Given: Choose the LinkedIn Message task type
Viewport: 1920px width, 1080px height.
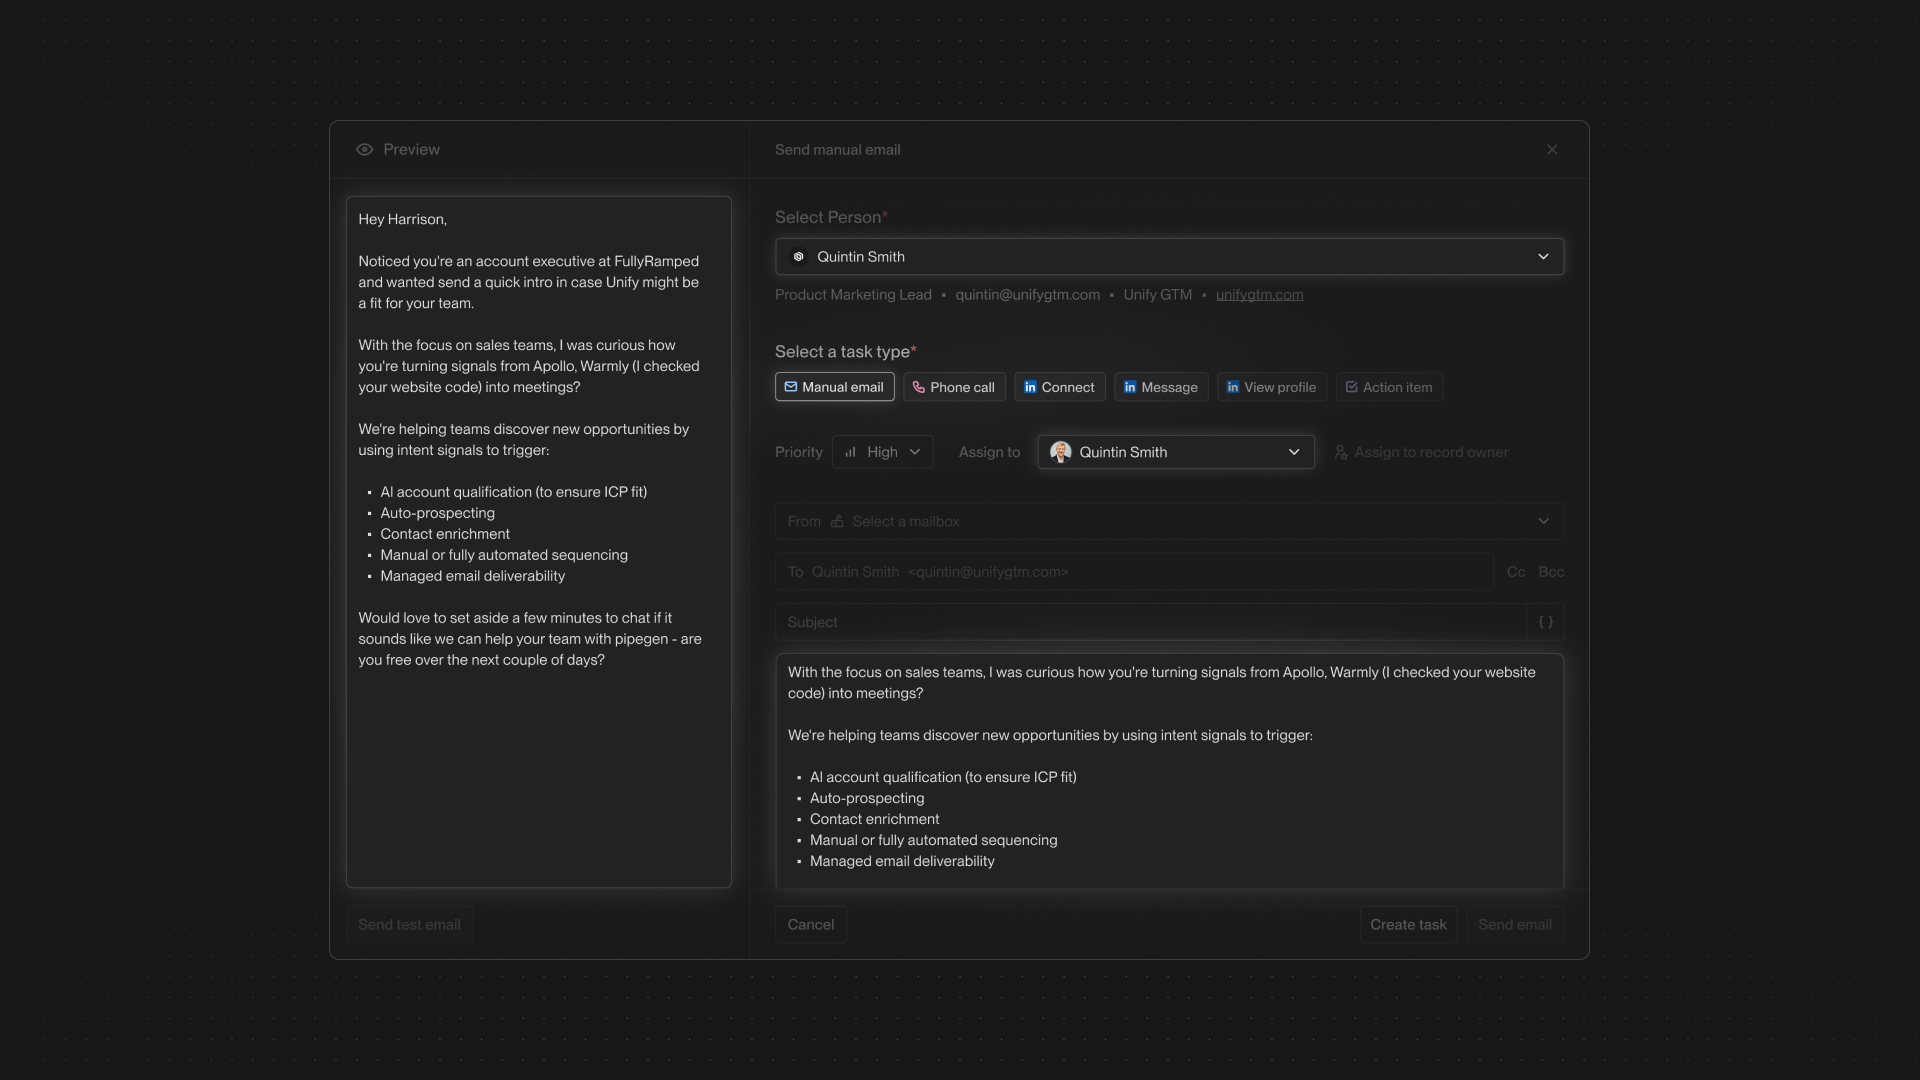Looking at the screenshot, I should 1160,387.
